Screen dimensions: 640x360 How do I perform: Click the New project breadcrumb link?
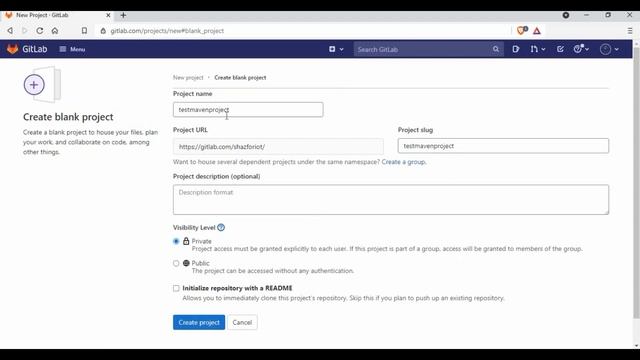(188, 78)
